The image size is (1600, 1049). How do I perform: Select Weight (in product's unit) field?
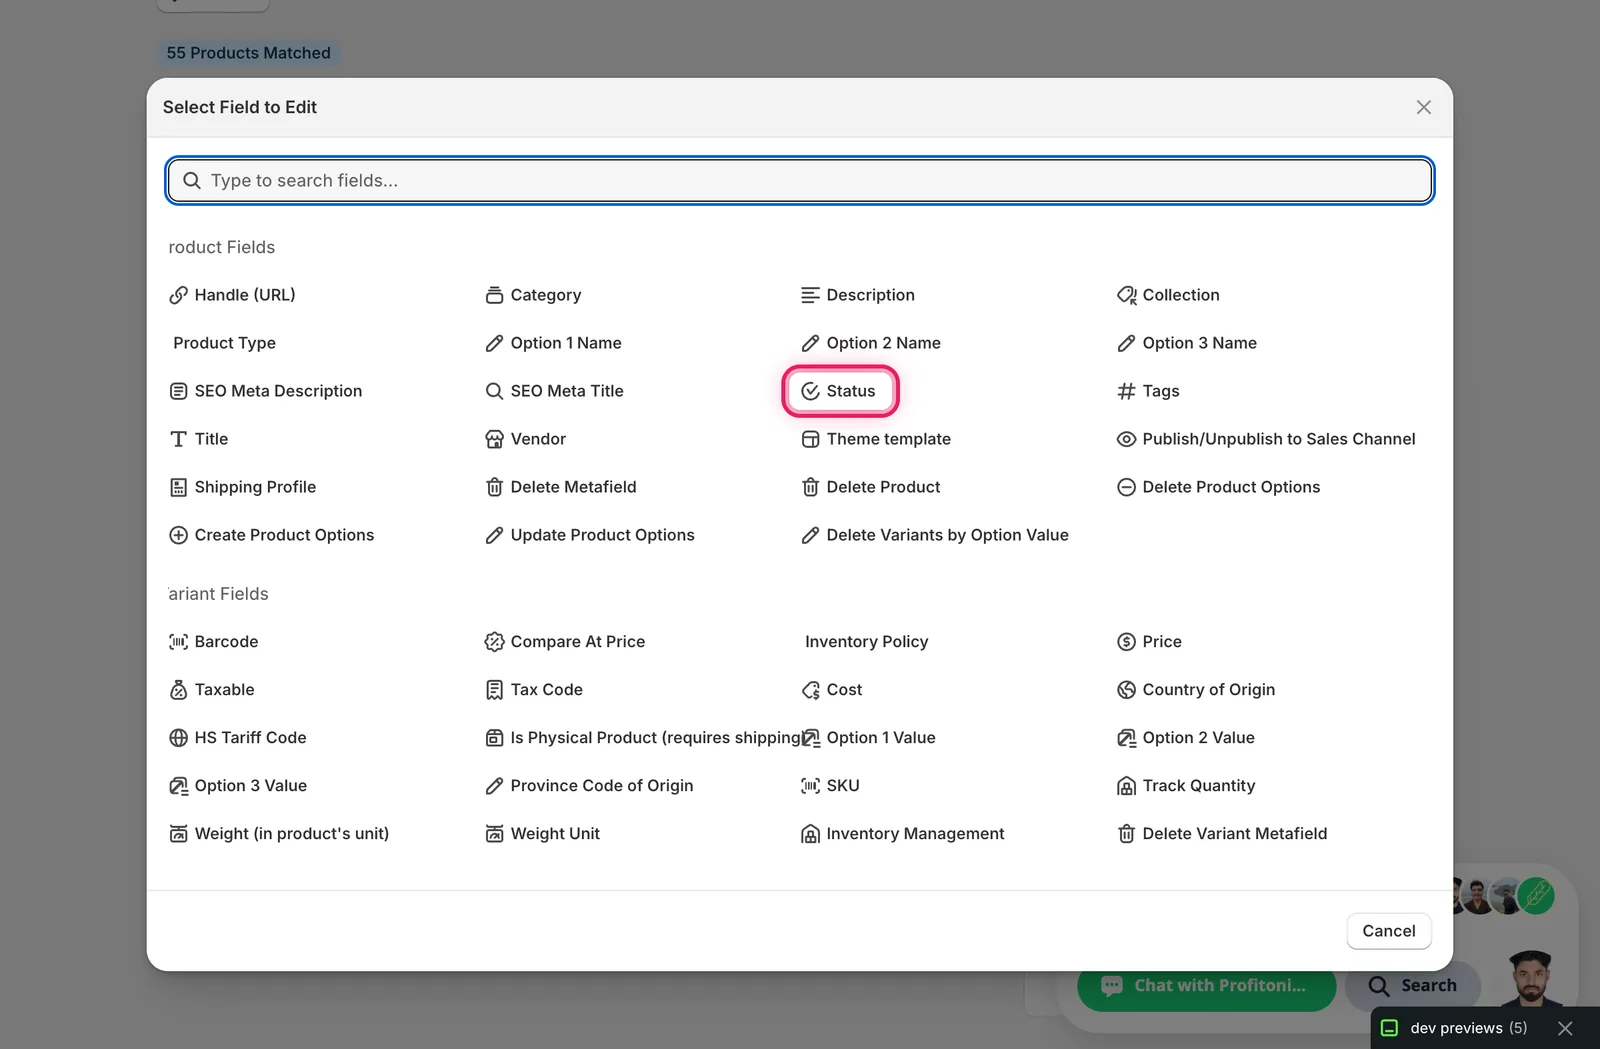(x=279, y=834)
